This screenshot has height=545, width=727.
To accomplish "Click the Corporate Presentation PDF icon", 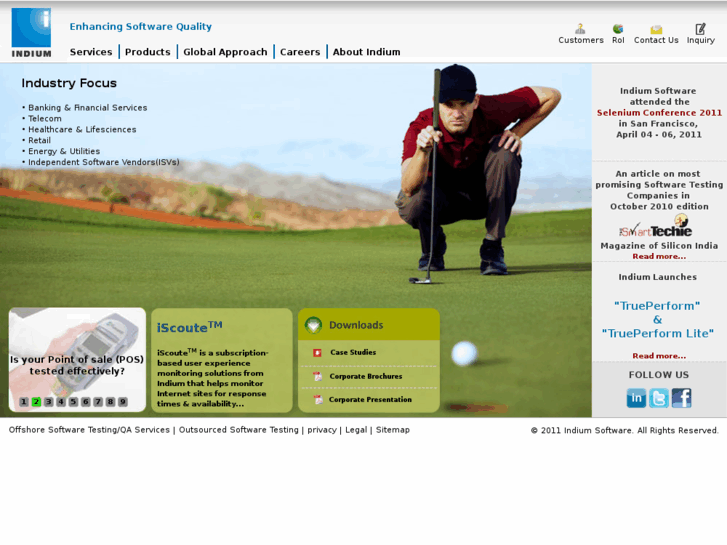I will point(318,399).
